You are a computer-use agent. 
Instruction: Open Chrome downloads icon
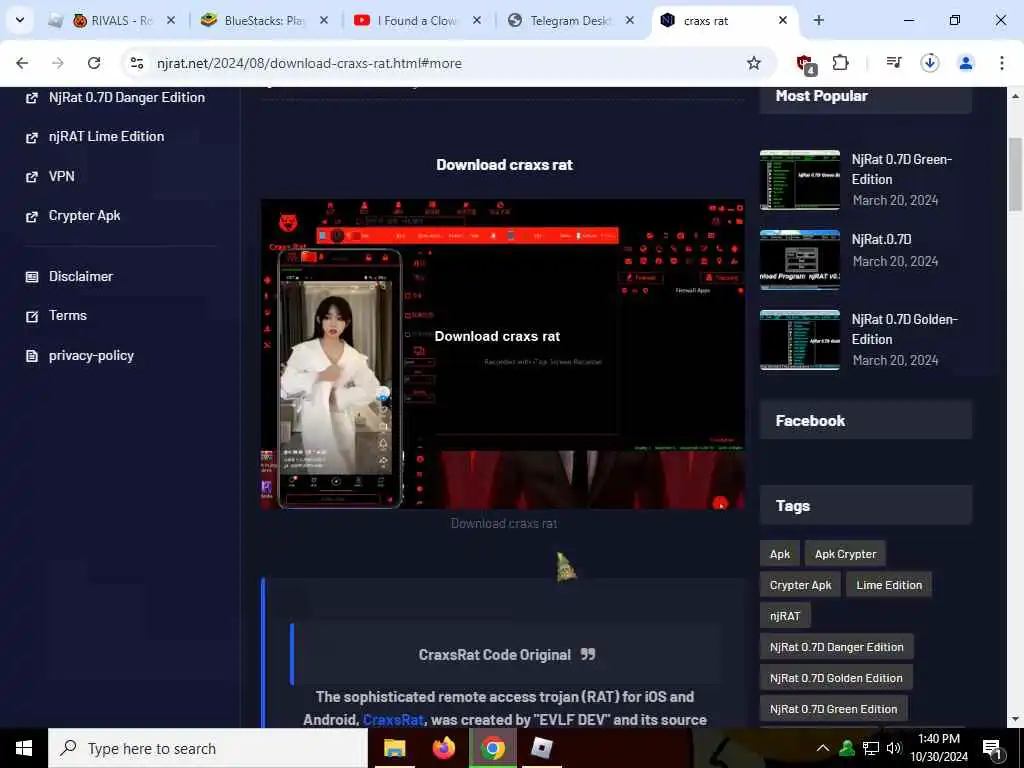tap(929, 63)
